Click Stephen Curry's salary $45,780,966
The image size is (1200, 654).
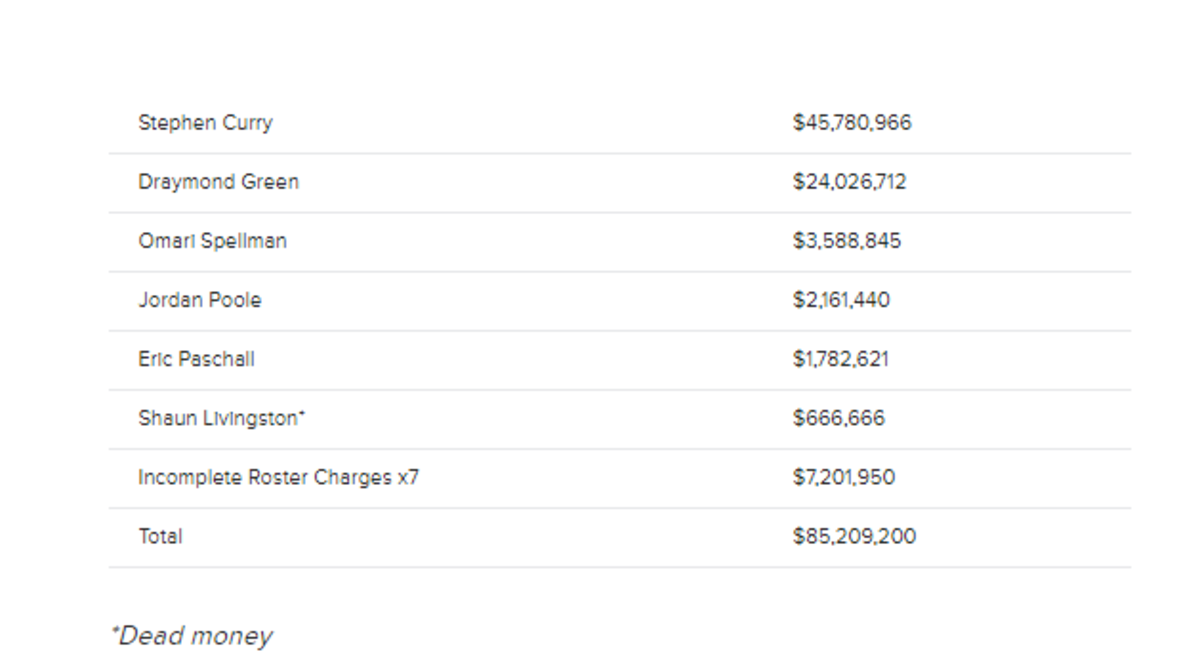(852, 123)
